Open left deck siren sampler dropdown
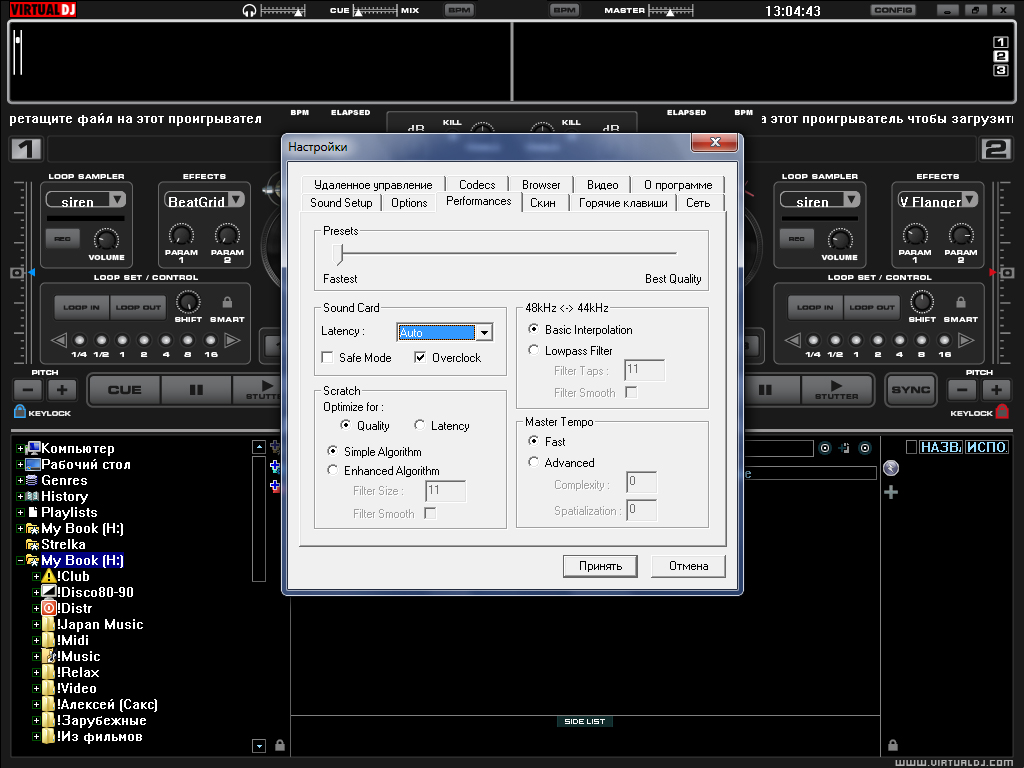1024x768 pixels. pos(118,199)
